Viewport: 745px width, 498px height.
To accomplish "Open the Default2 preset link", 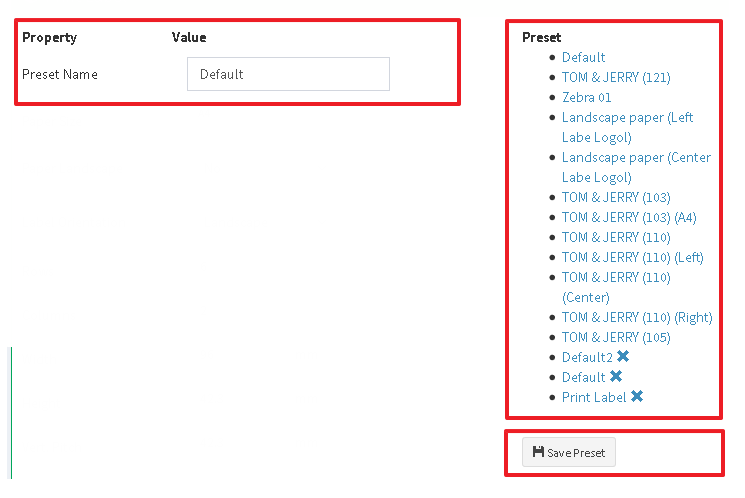I will 587,357.
